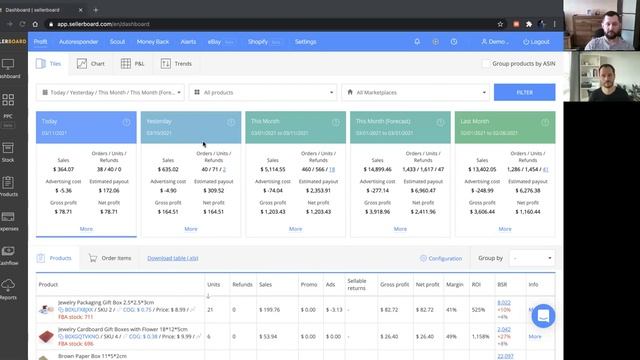640x360 pixels.
Task: Open the All products dropdown
Action: click(263, 93)
